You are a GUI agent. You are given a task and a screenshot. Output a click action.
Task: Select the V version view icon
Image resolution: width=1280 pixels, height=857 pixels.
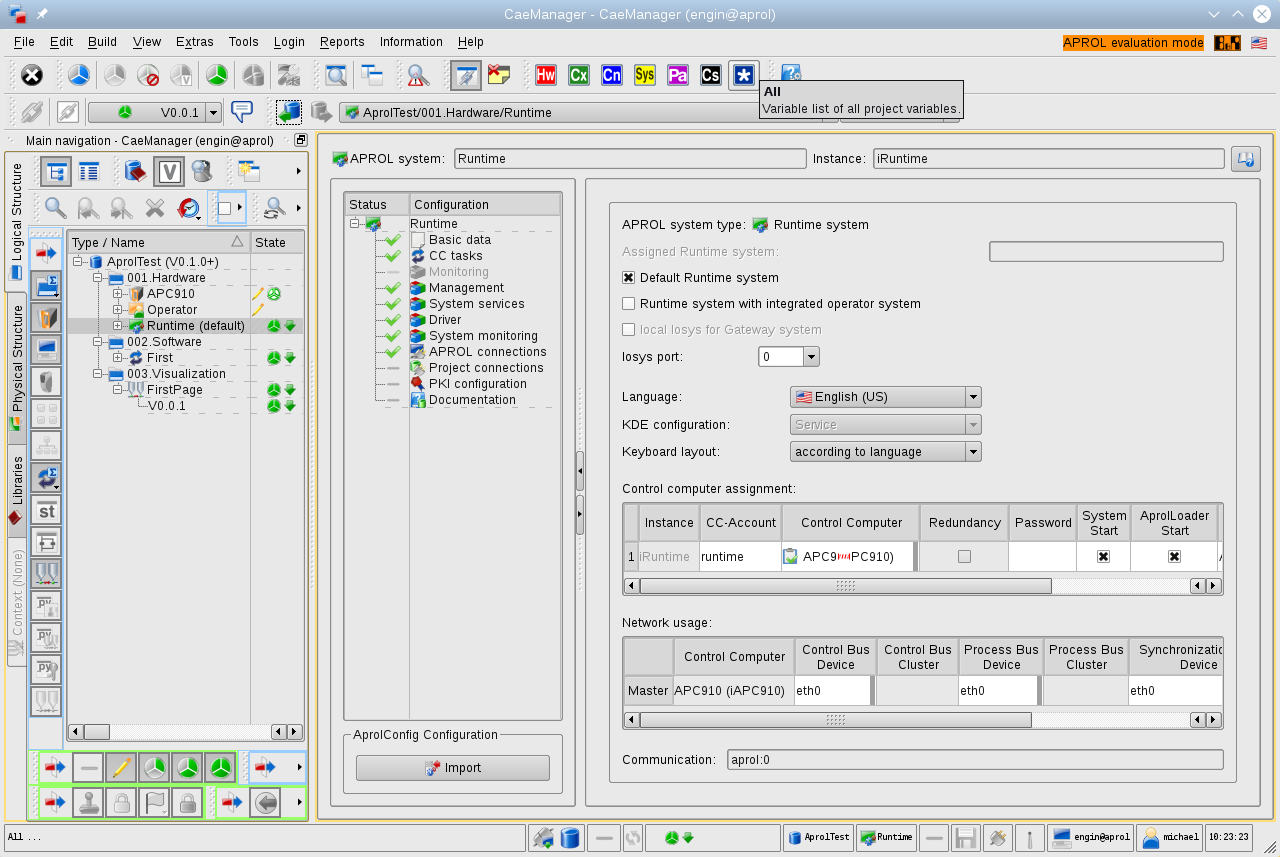coord(168,172)
